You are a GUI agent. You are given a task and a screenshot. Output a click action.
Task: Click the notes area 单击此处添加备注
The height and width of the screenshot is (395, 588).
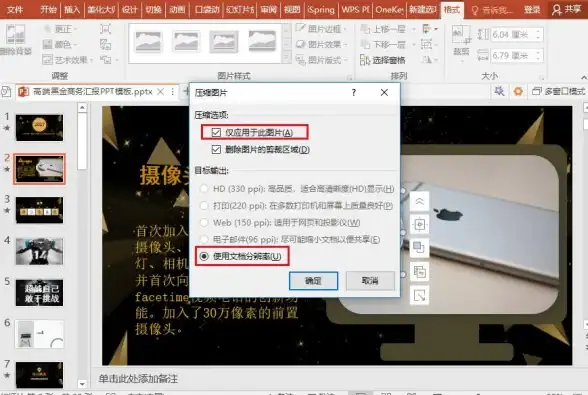tap(138, 378)
